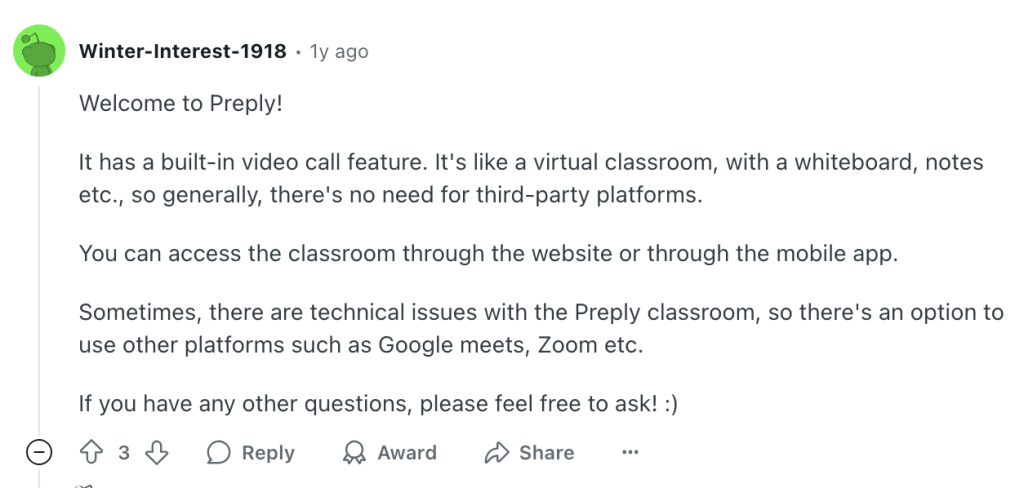
Task: Click the vote count number 3
Action: point(124,453)
